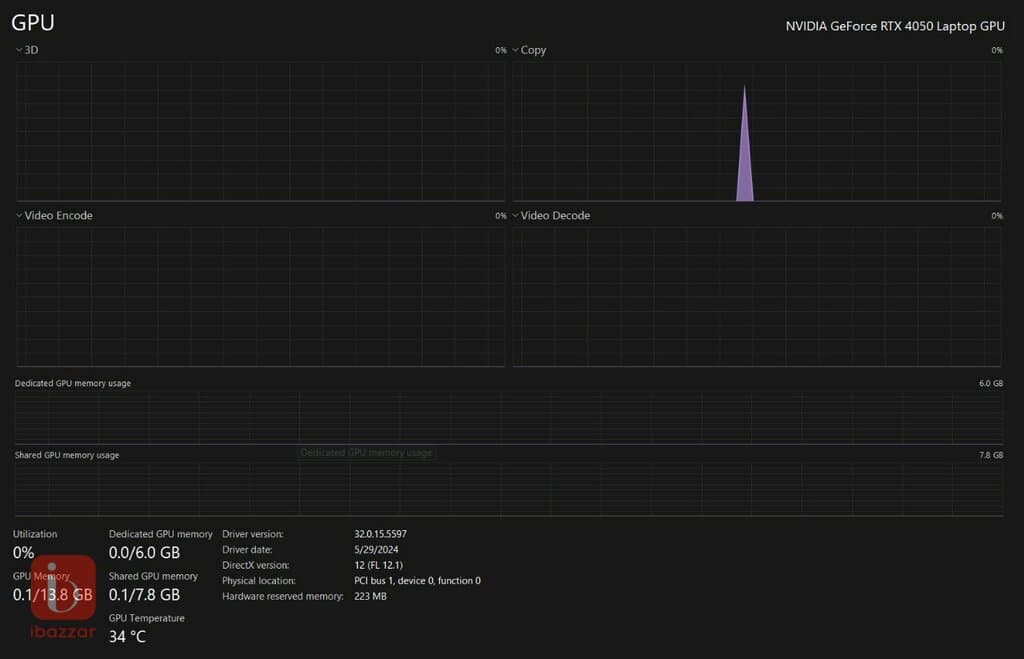Click hardware reserved memory 223 MB

click(x=370, y=596)
